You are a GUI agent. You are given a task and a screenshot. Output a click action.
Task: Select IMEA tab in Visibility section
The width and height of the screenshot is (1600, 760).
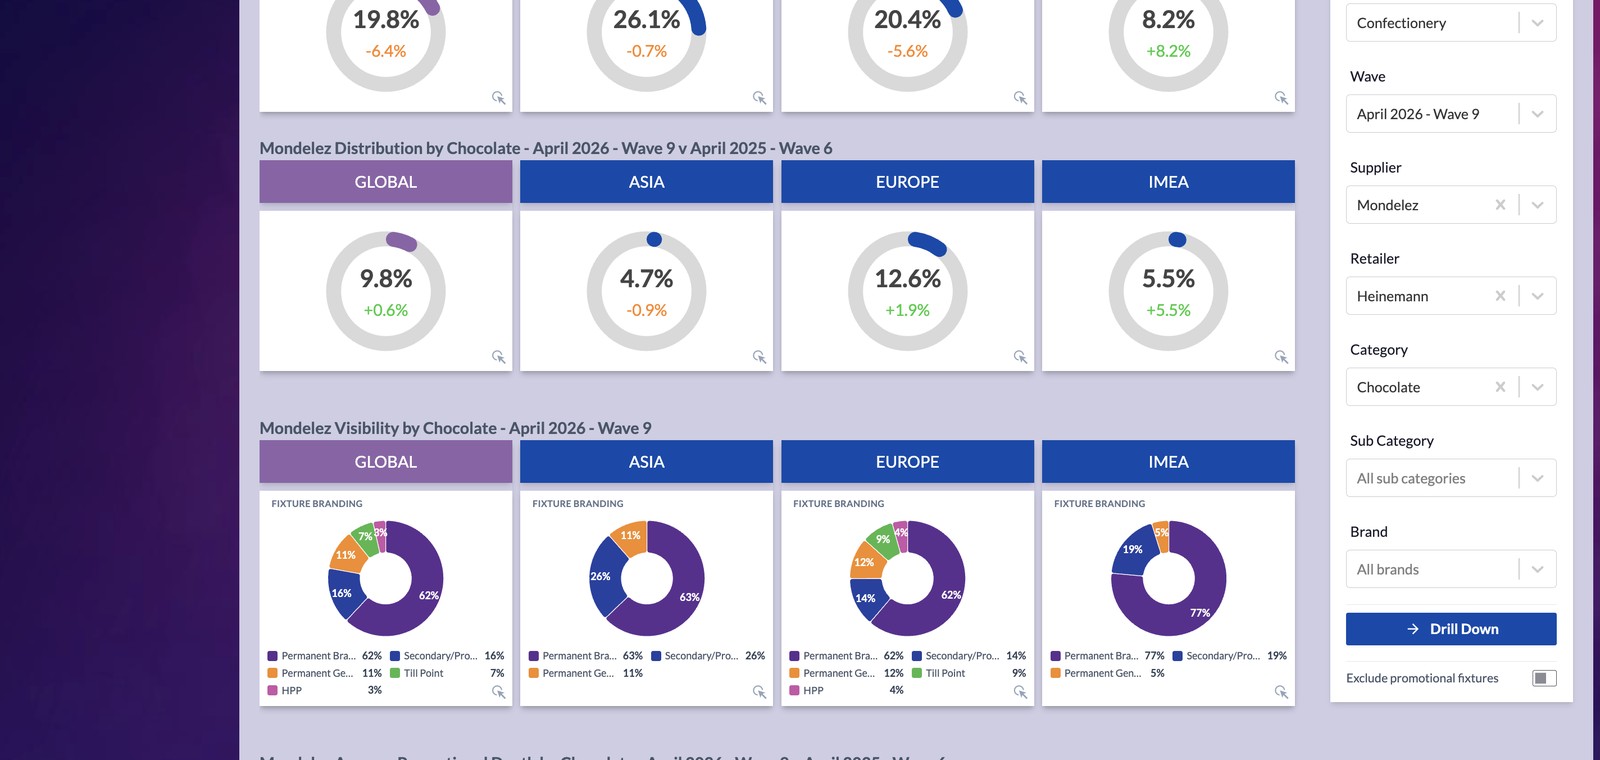pos(1168,462)
